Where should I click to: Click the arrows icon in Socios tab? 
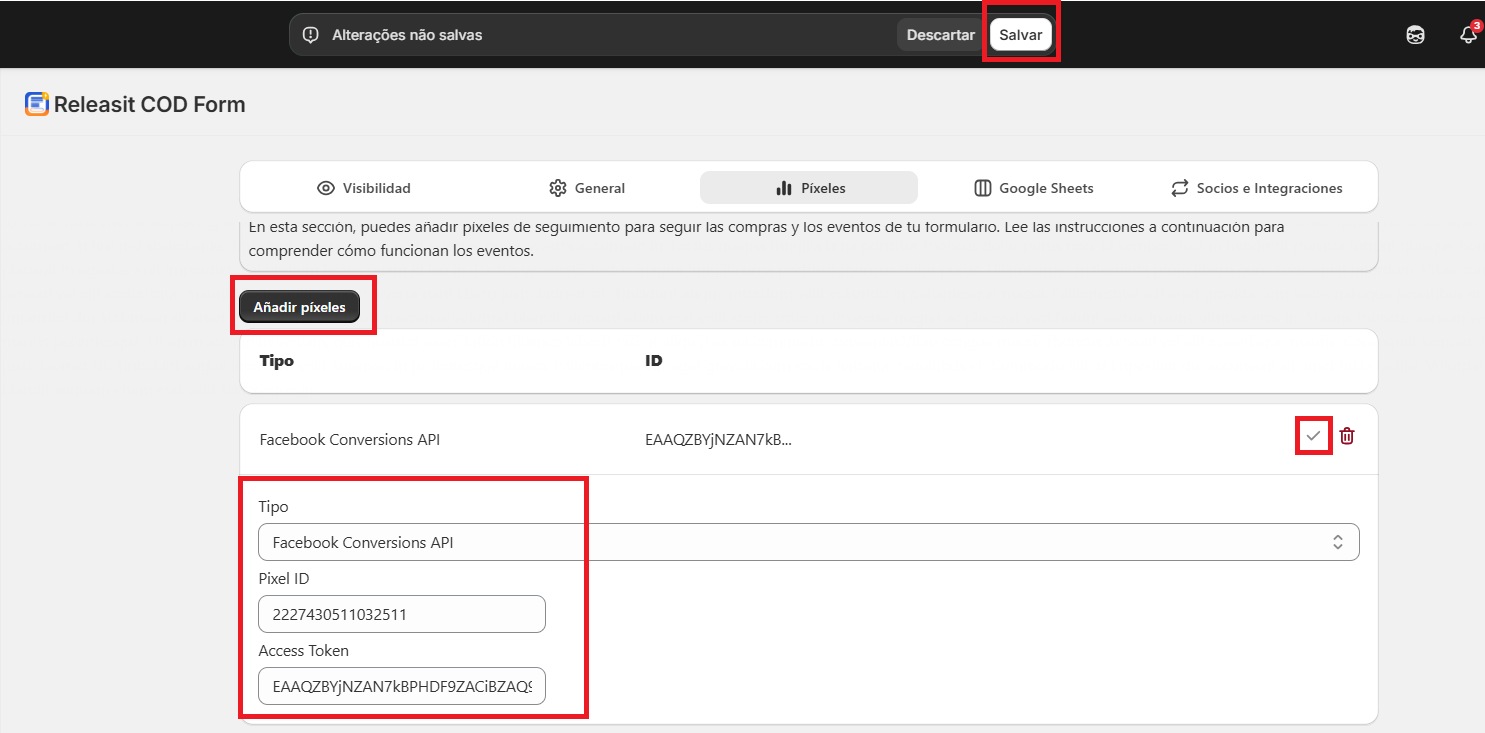tap(1179, 188)
